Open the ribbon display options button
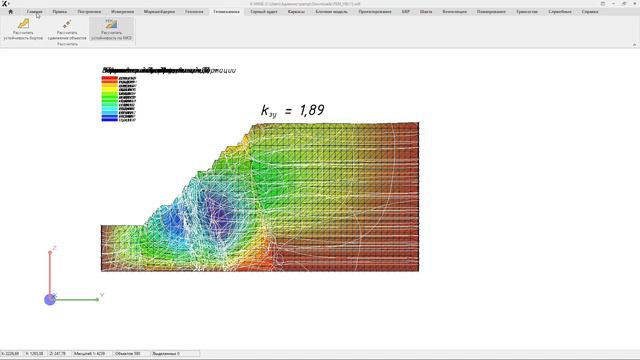 [x=603, y=4]
